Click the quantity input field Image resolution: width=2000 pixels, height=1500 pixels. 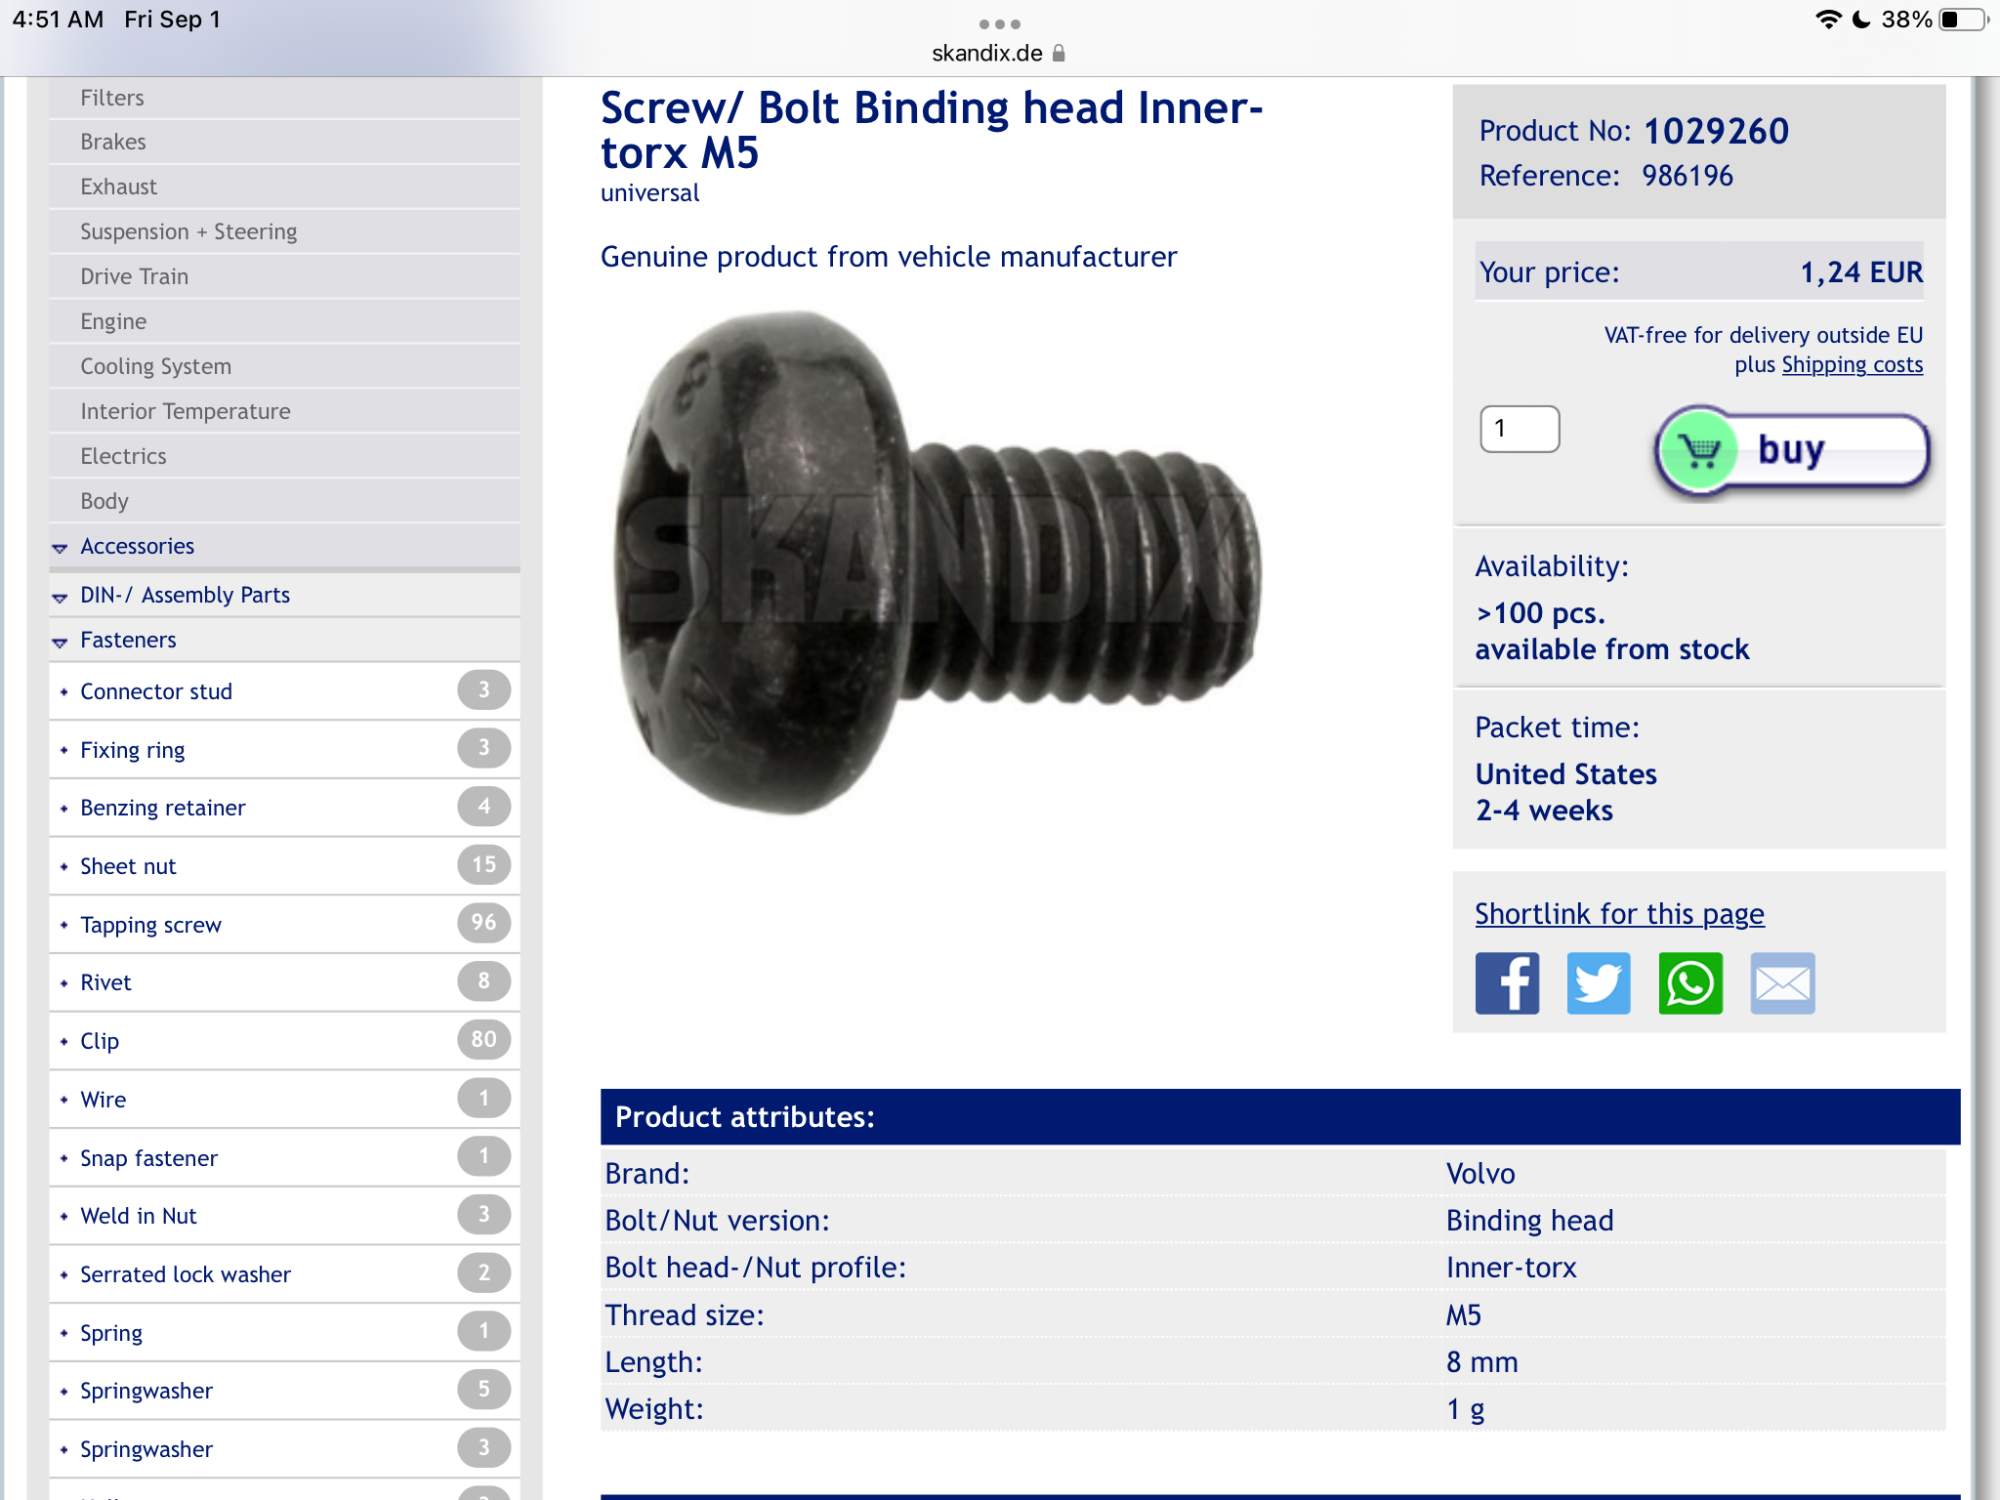click(1519, 429)
